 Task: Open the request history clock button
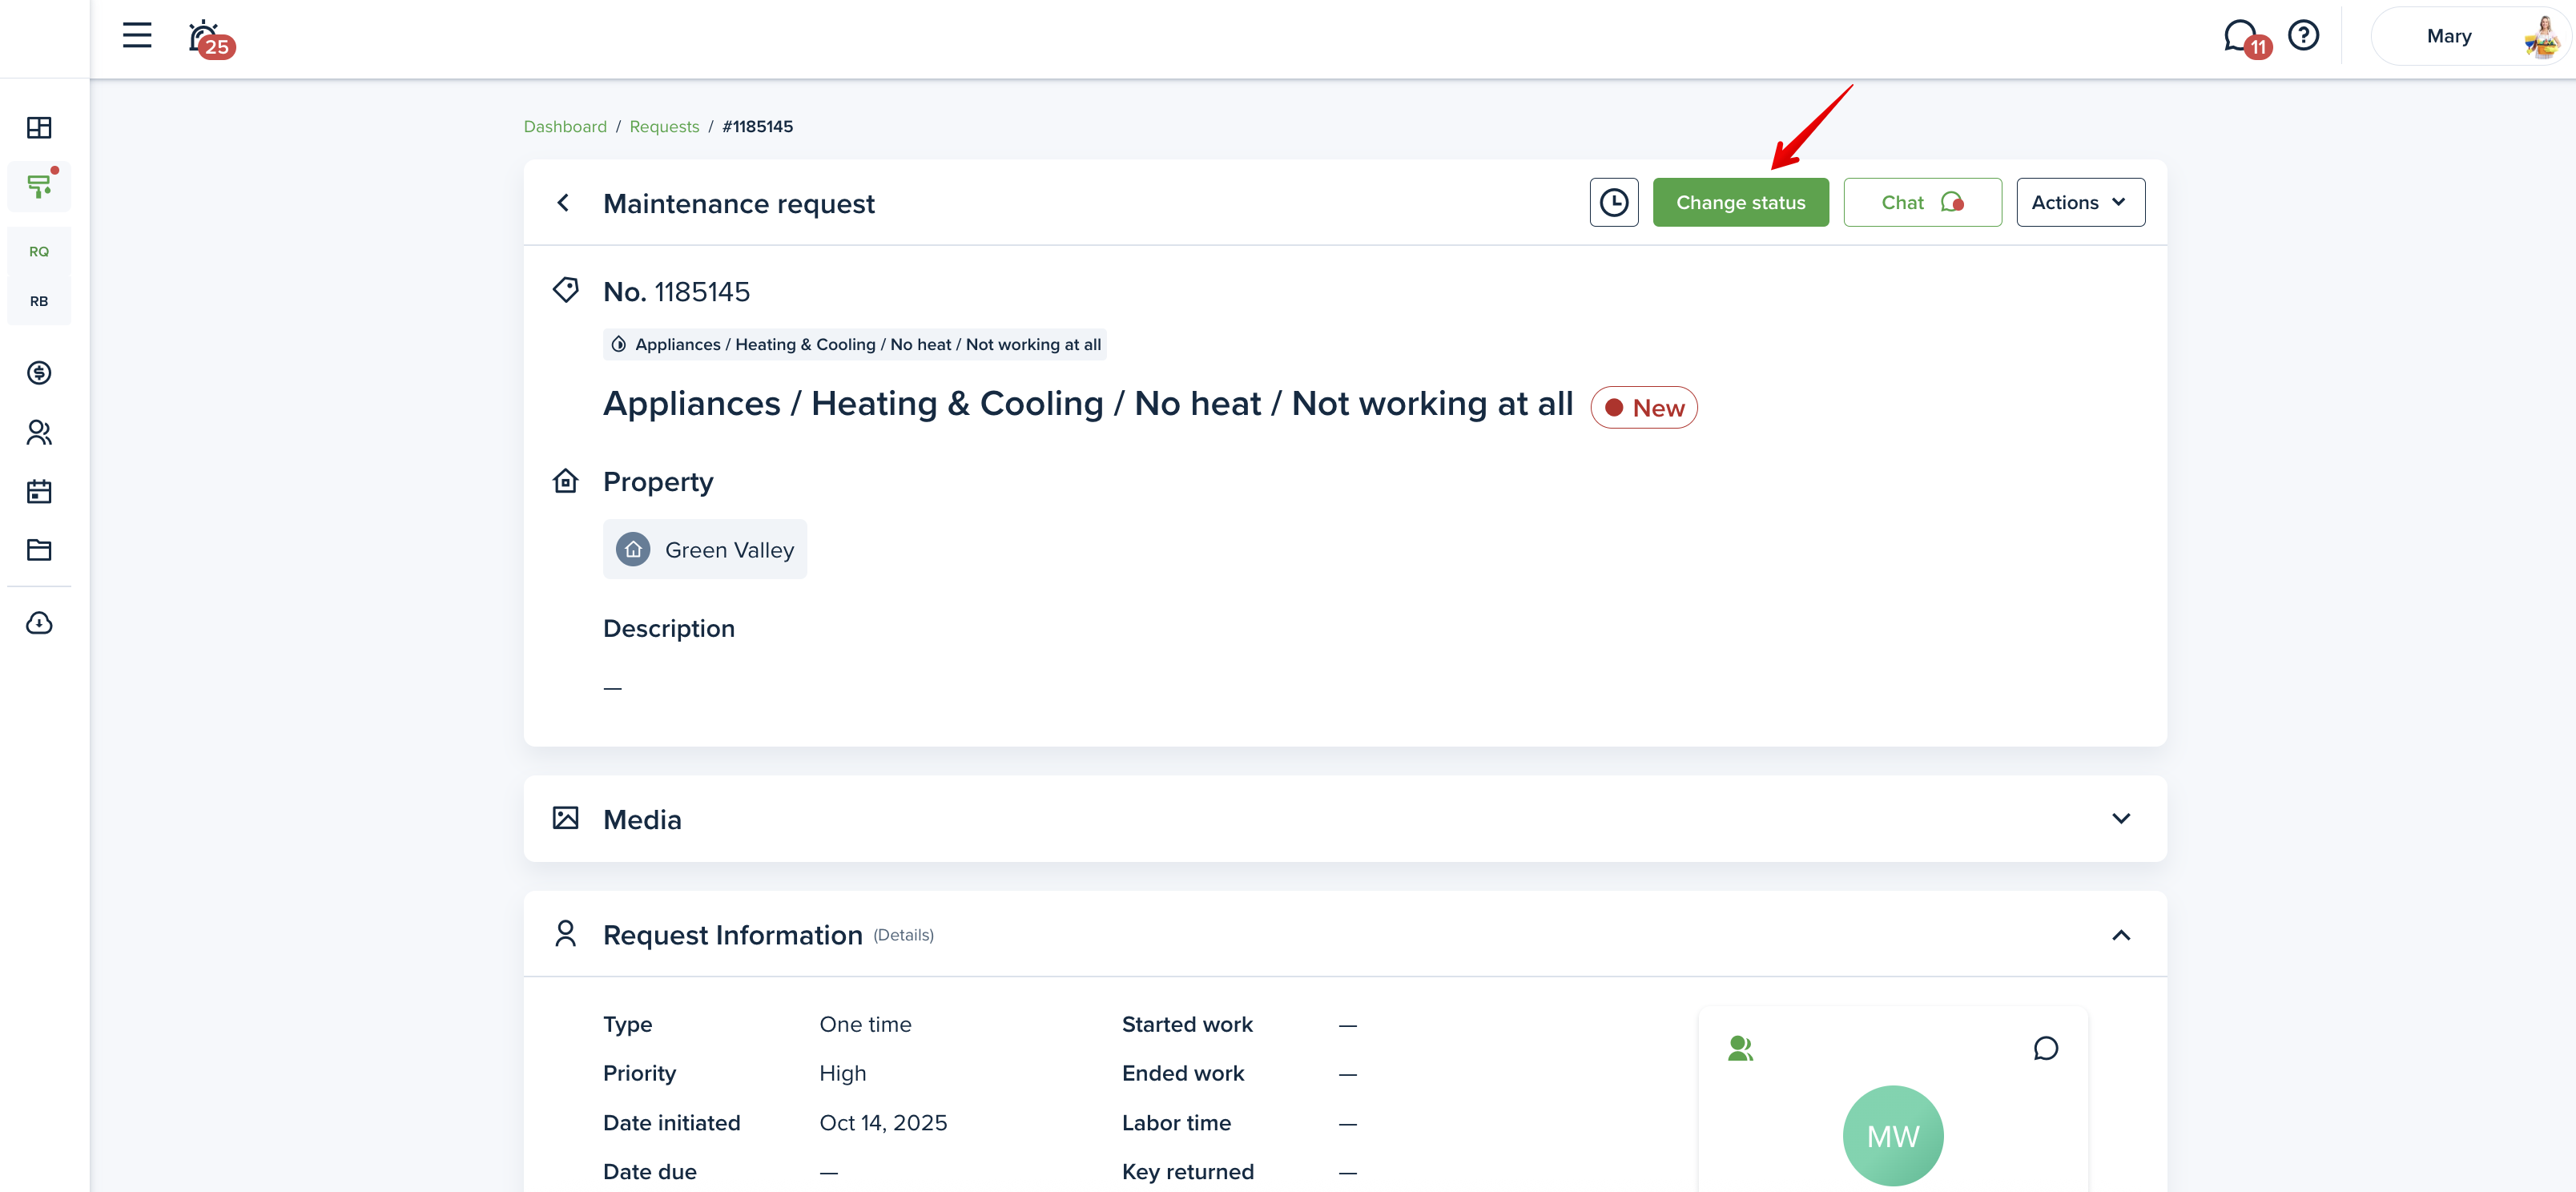1613,203
